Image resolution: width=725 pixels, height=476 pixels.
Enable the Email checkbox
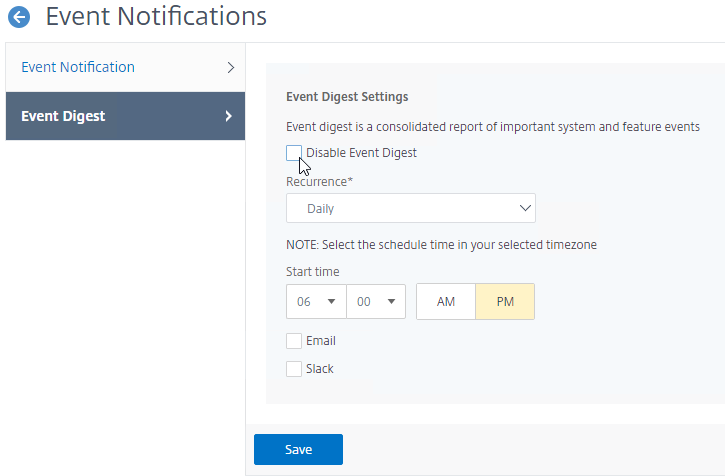point(294,341)
